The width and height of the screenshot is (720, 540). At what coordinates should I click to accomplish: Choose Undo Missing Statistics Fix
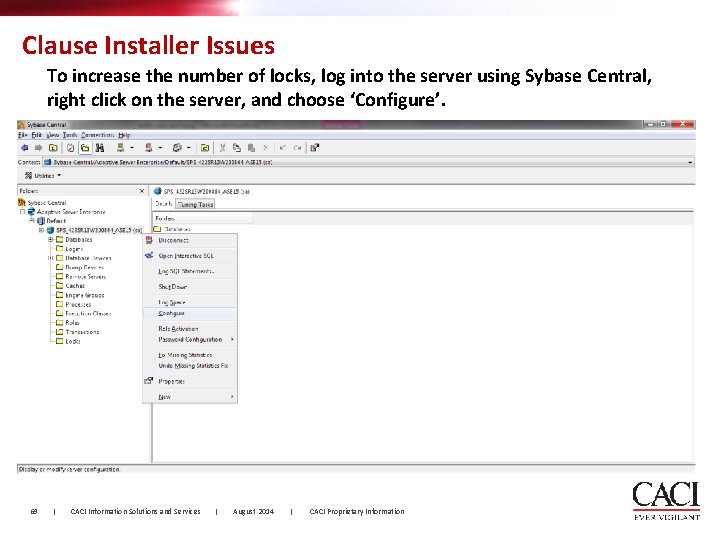[190, 366]
